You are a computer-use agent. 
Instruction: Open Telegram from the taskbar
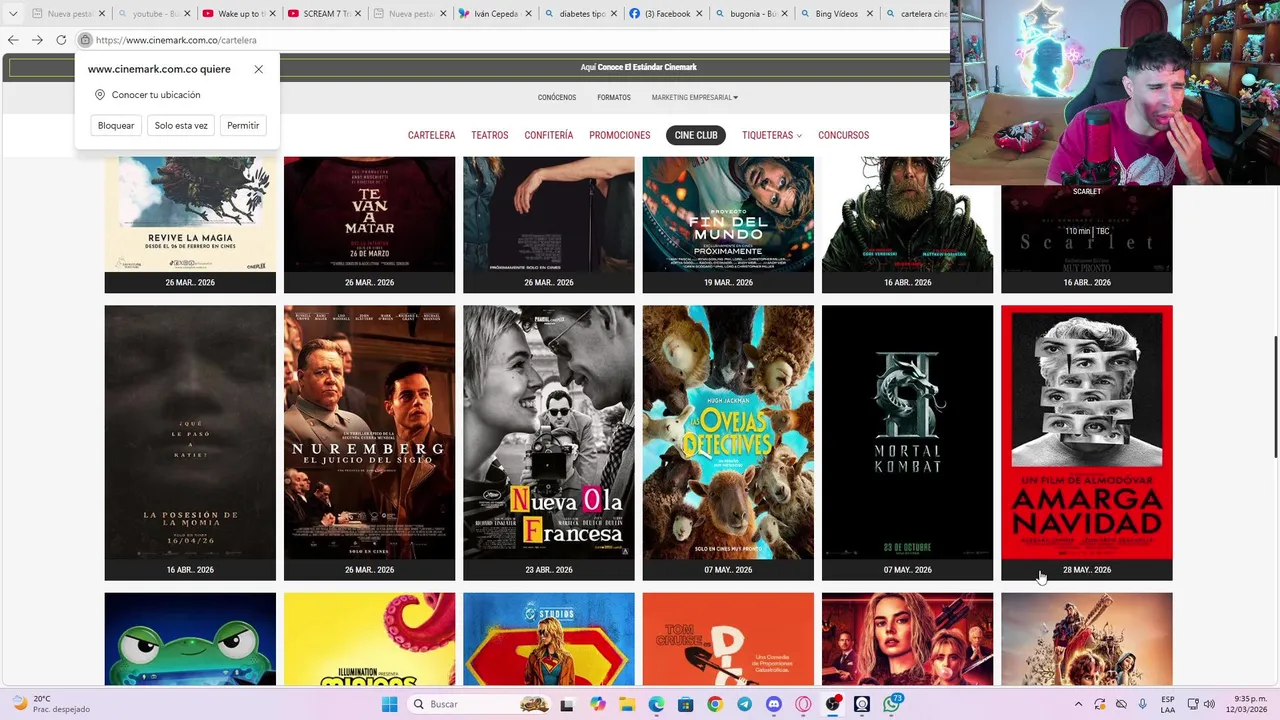tap(744, 704)
